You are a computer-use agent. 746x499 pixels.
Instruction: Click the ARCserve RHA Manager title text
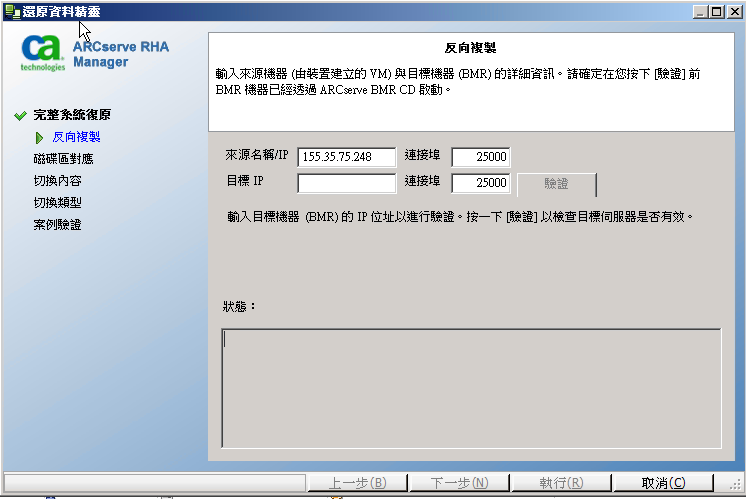[121, 54]
